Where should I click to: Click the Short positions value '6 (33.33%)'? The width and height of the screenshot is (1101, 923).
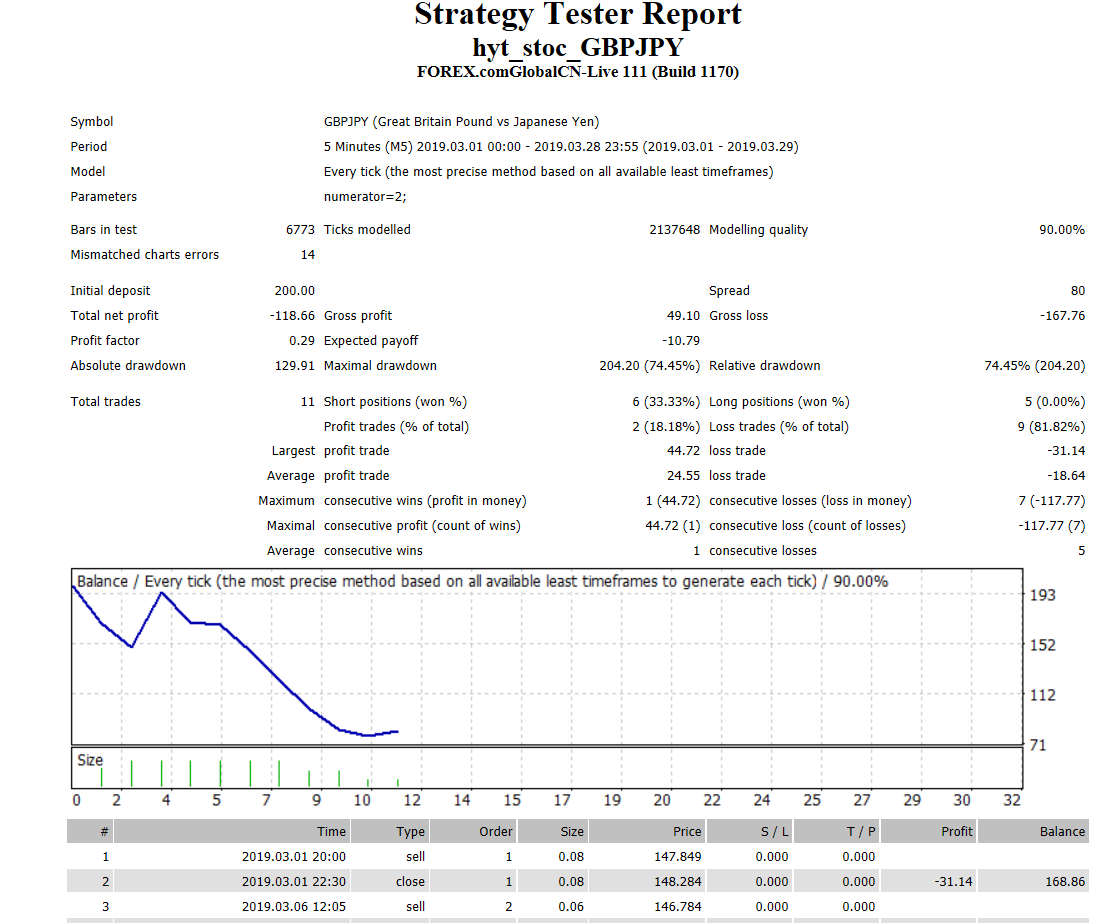(666, 402)
